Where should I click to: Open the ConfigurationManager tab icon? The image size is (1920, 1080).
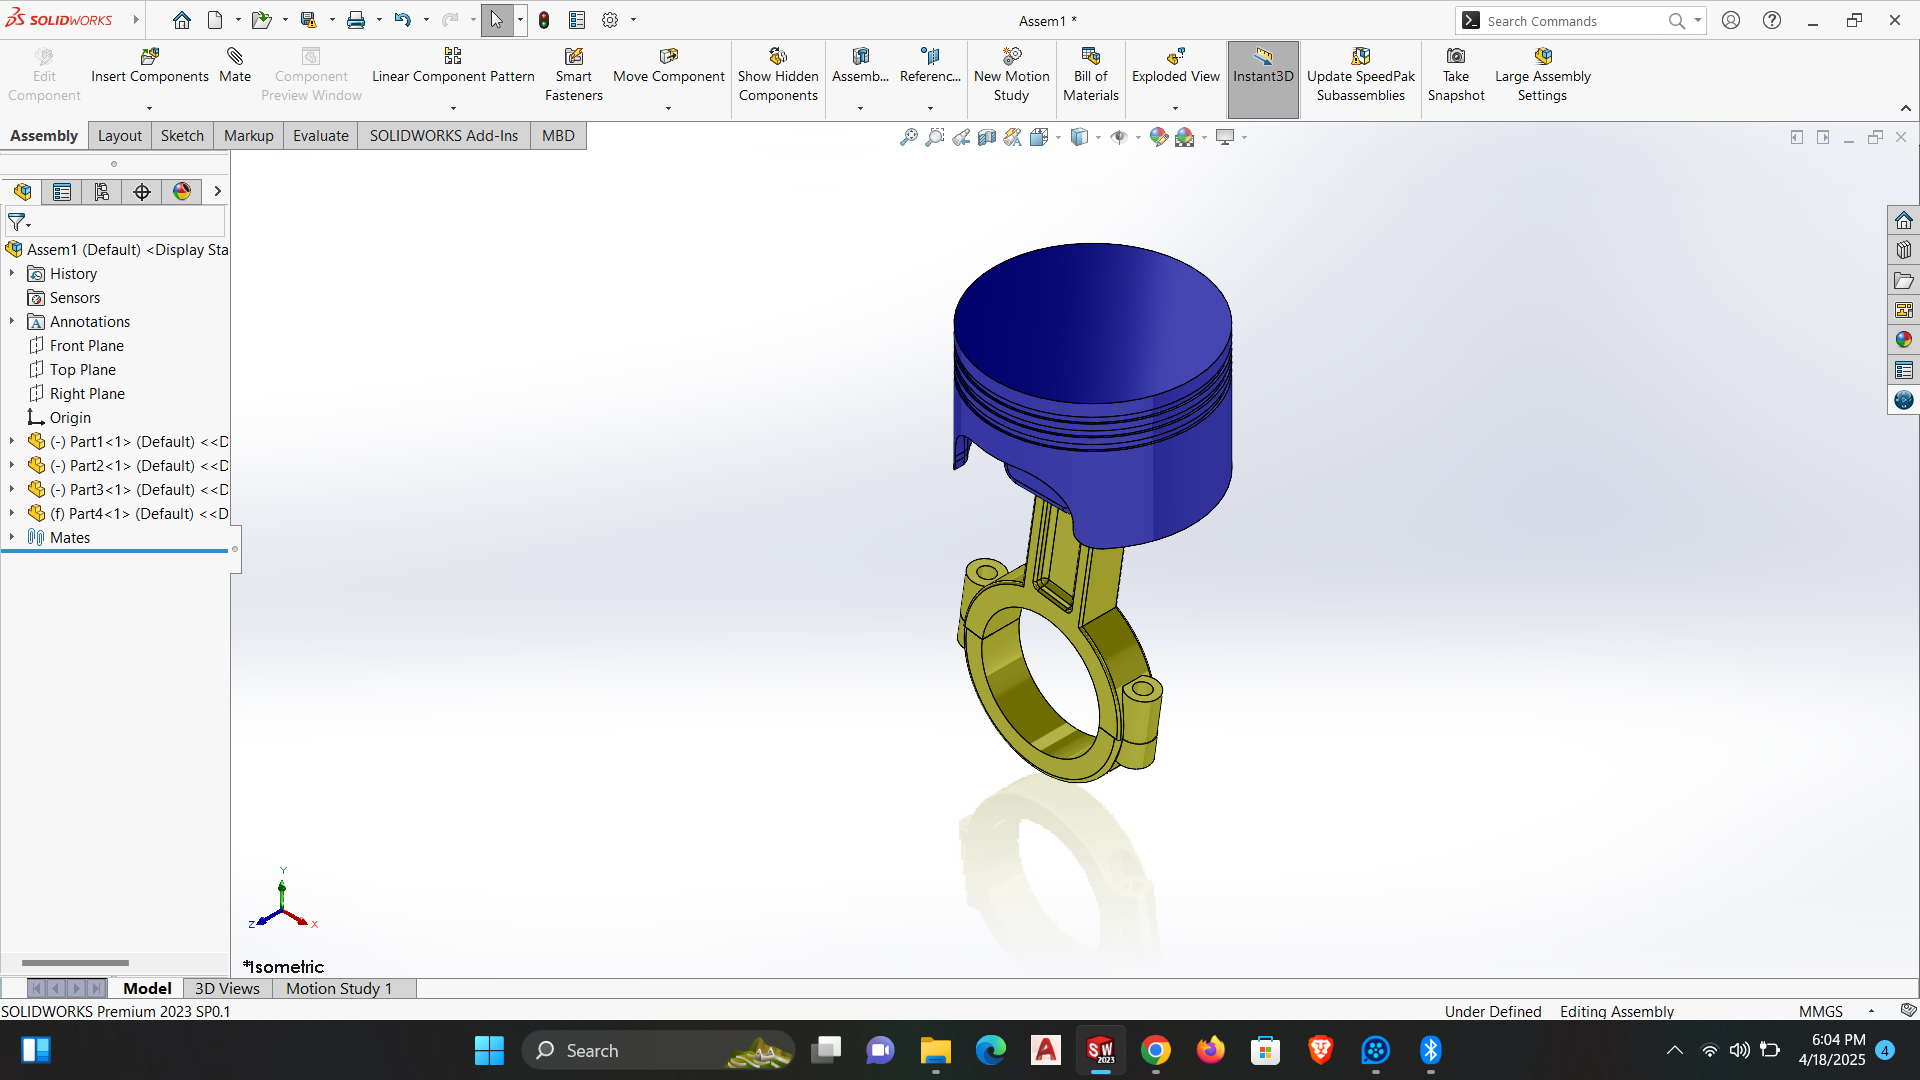pos(102,192)
